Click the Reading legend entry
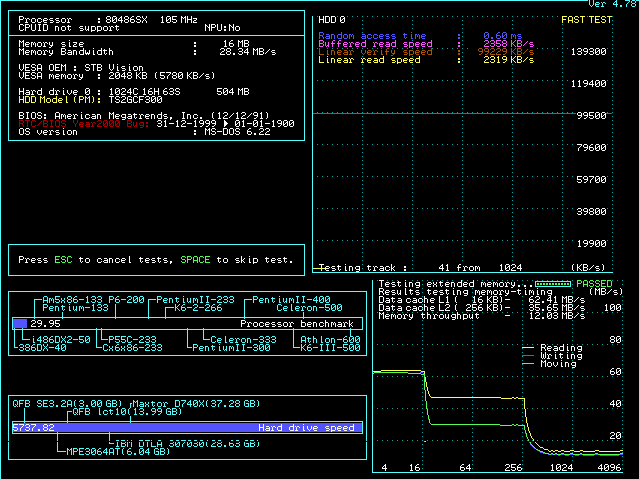 [561, 348]
